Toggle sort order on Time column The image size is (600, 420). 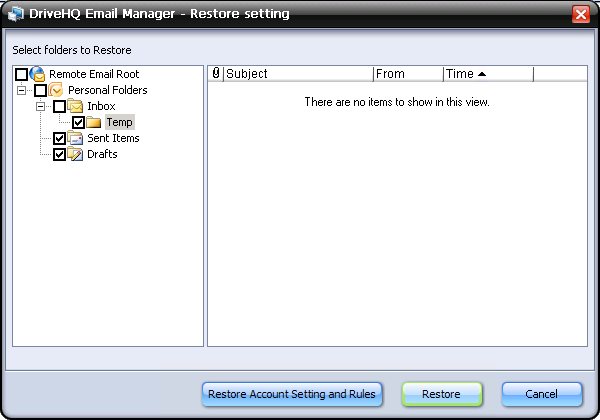(488, 74)
